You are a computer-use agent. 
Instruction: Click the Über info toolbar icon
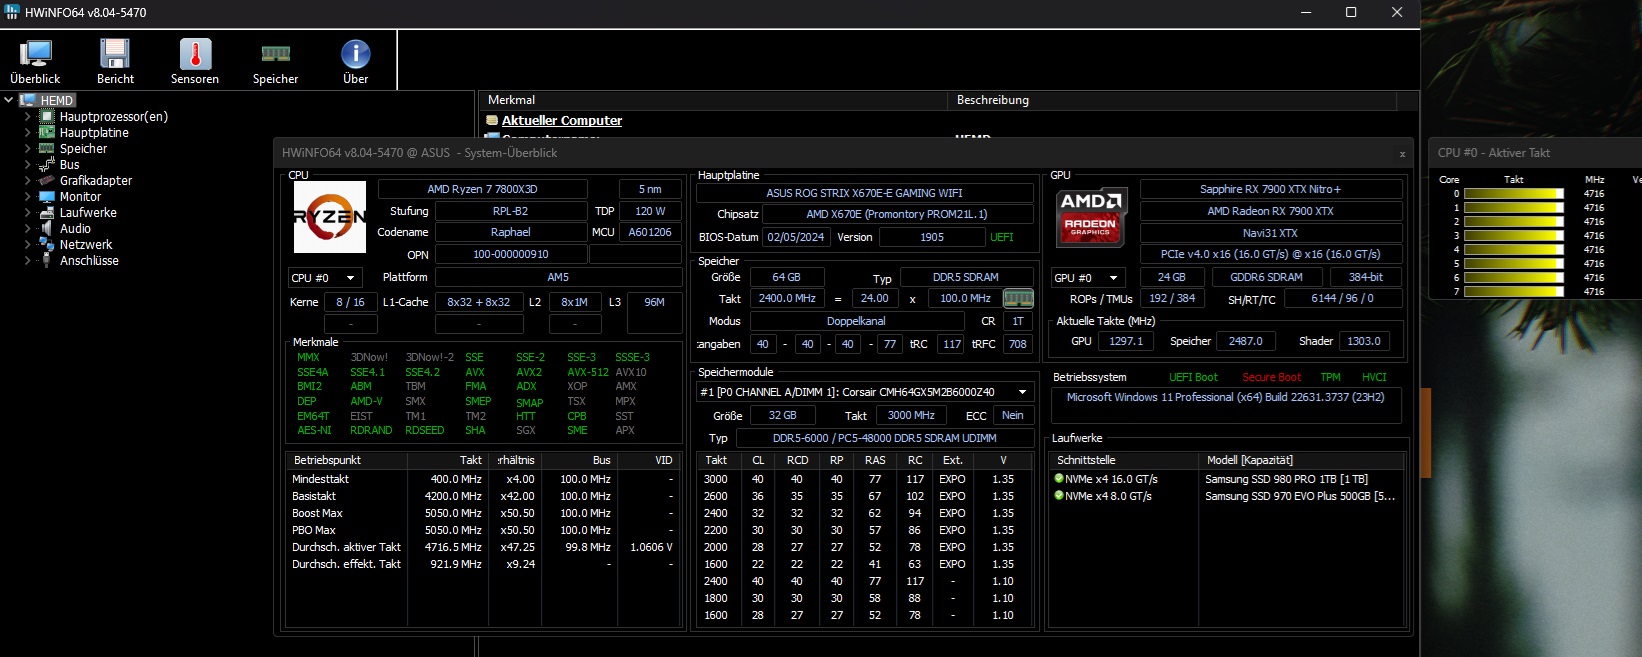tap(356, 61)
